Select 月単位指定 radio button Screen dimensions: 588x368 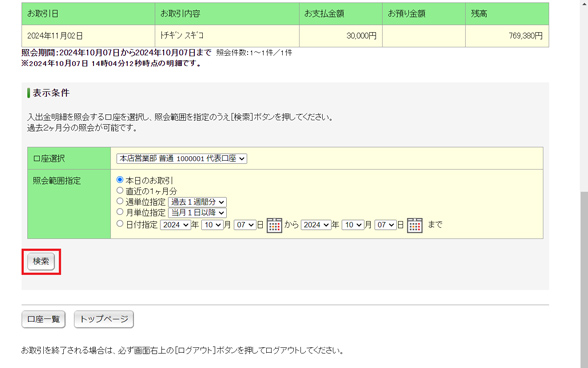(120, 212)
